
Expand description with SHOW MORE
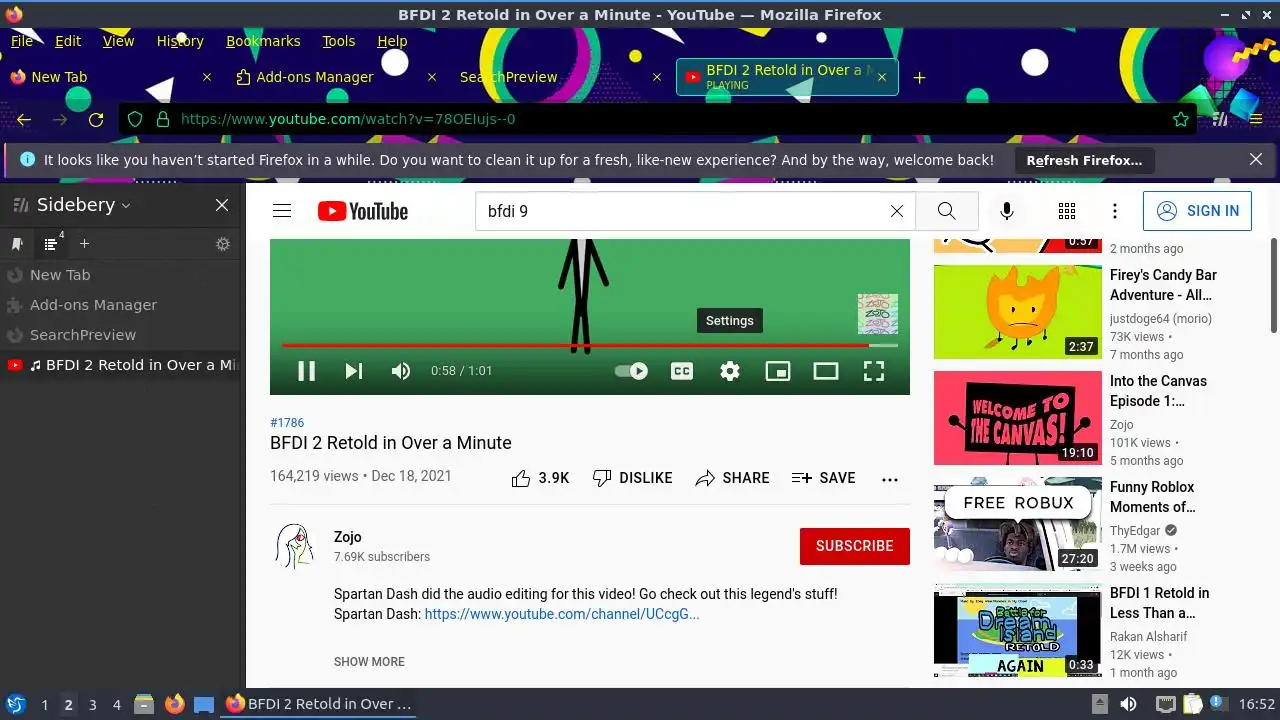coord(369,662)
